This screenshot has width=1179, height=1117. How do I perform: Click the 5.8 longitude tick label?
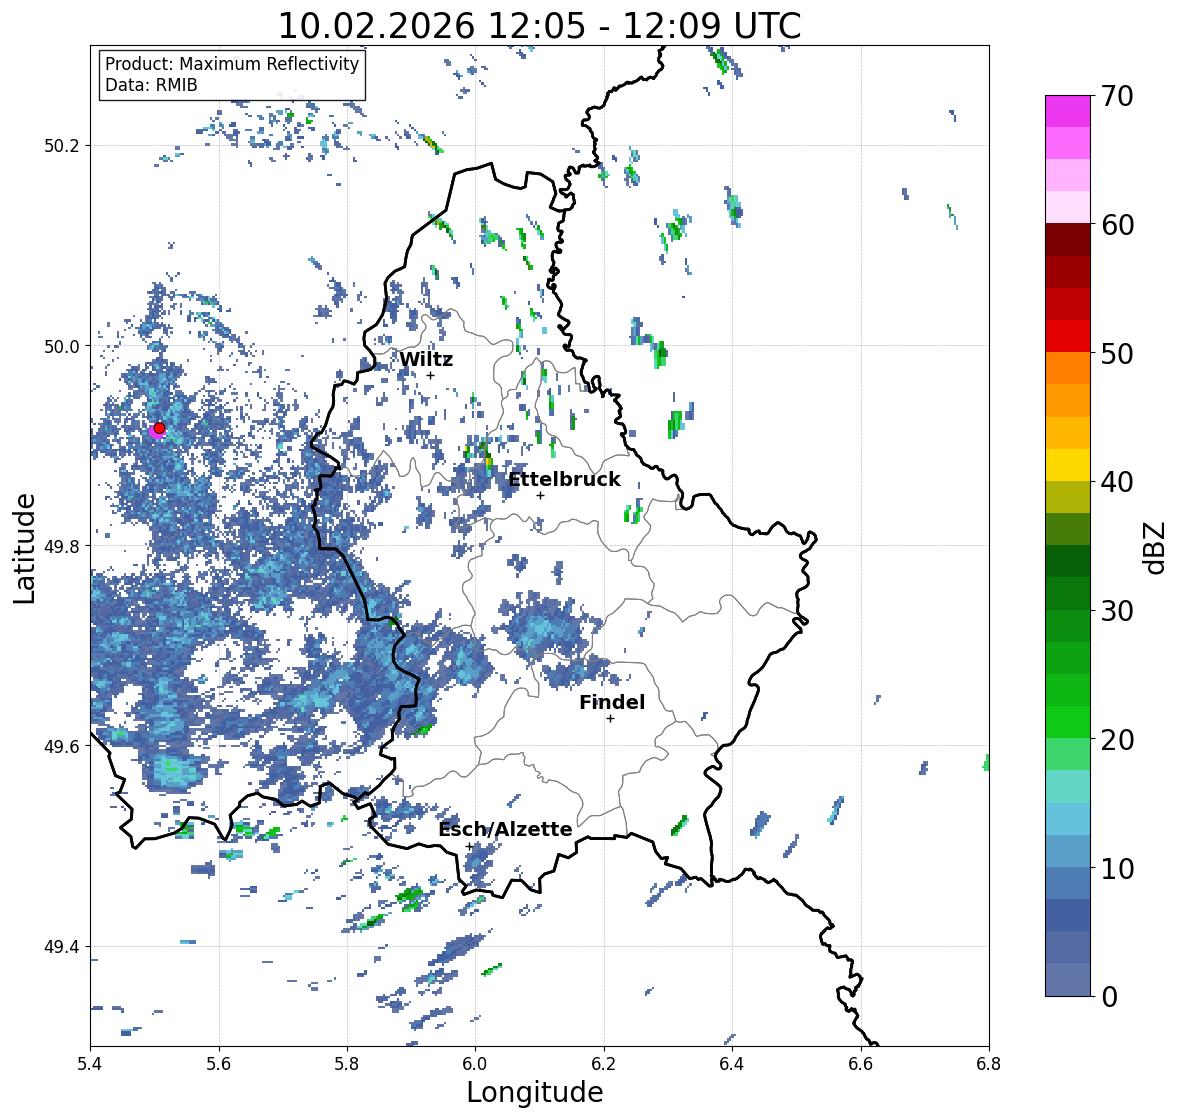tap(347, 1064)
